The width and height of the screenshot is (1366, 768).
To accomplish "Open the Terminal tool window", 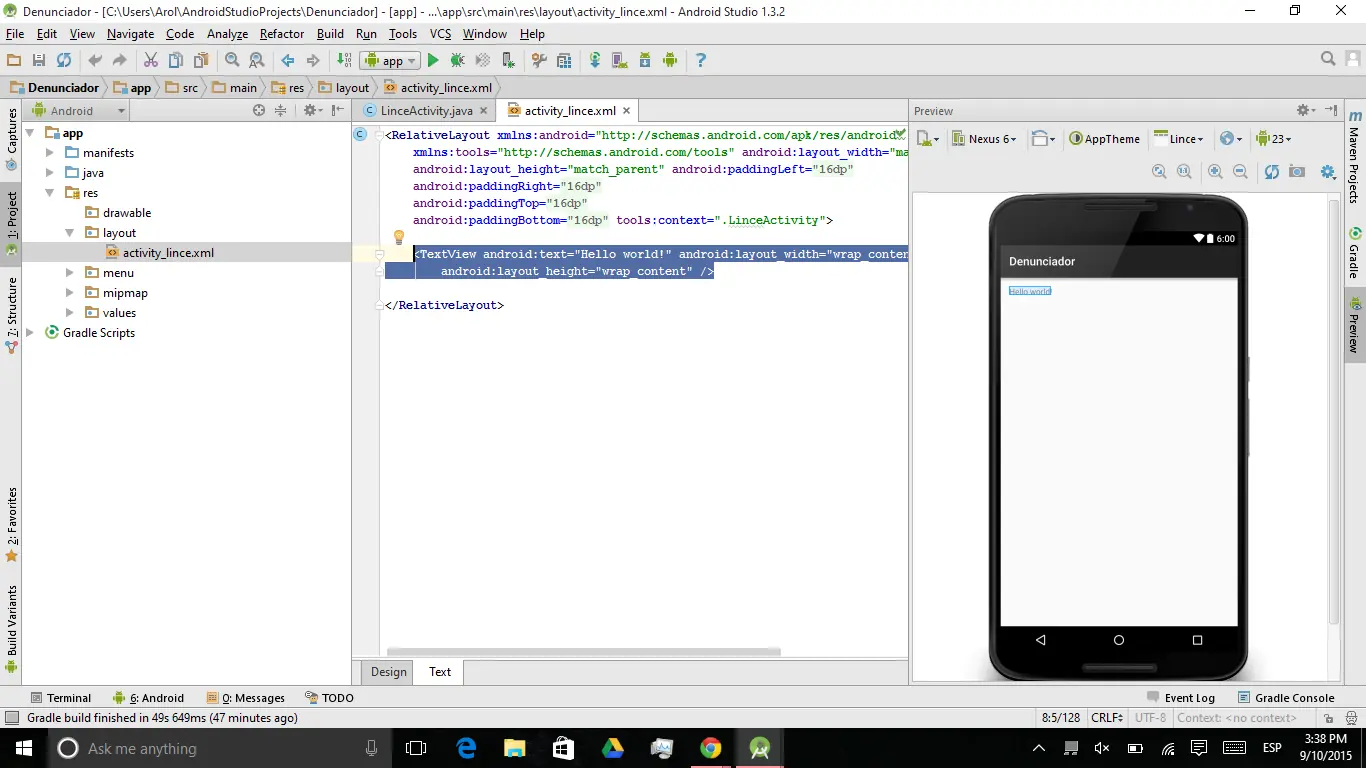I will click(x=60, y=698).
